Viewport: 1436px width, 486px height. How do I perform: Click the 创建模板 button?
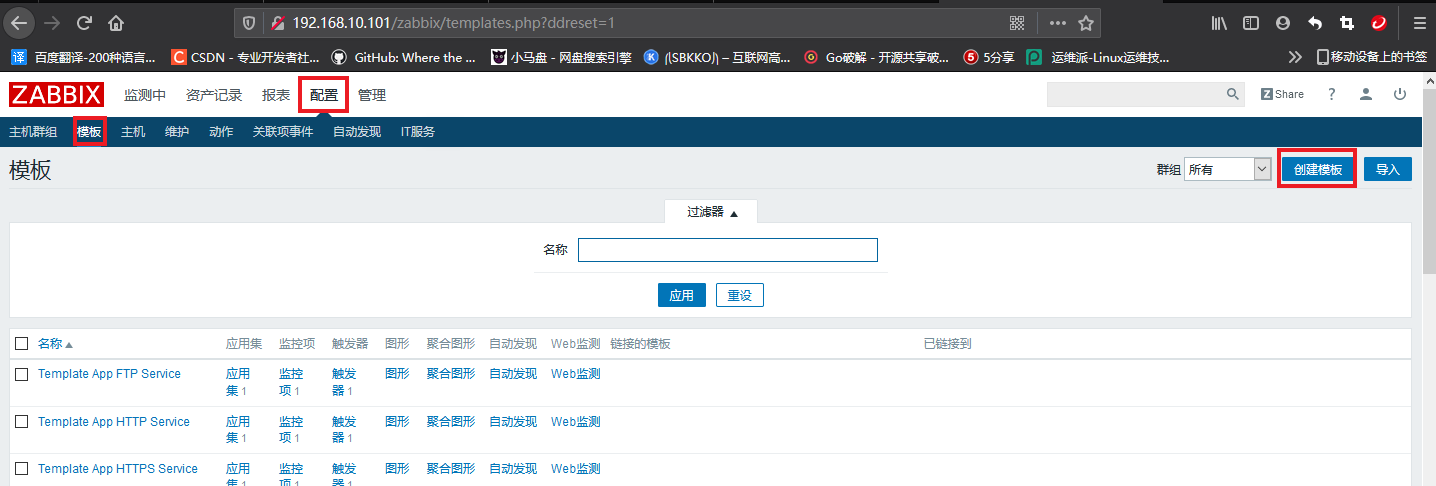click(1318, 169)
